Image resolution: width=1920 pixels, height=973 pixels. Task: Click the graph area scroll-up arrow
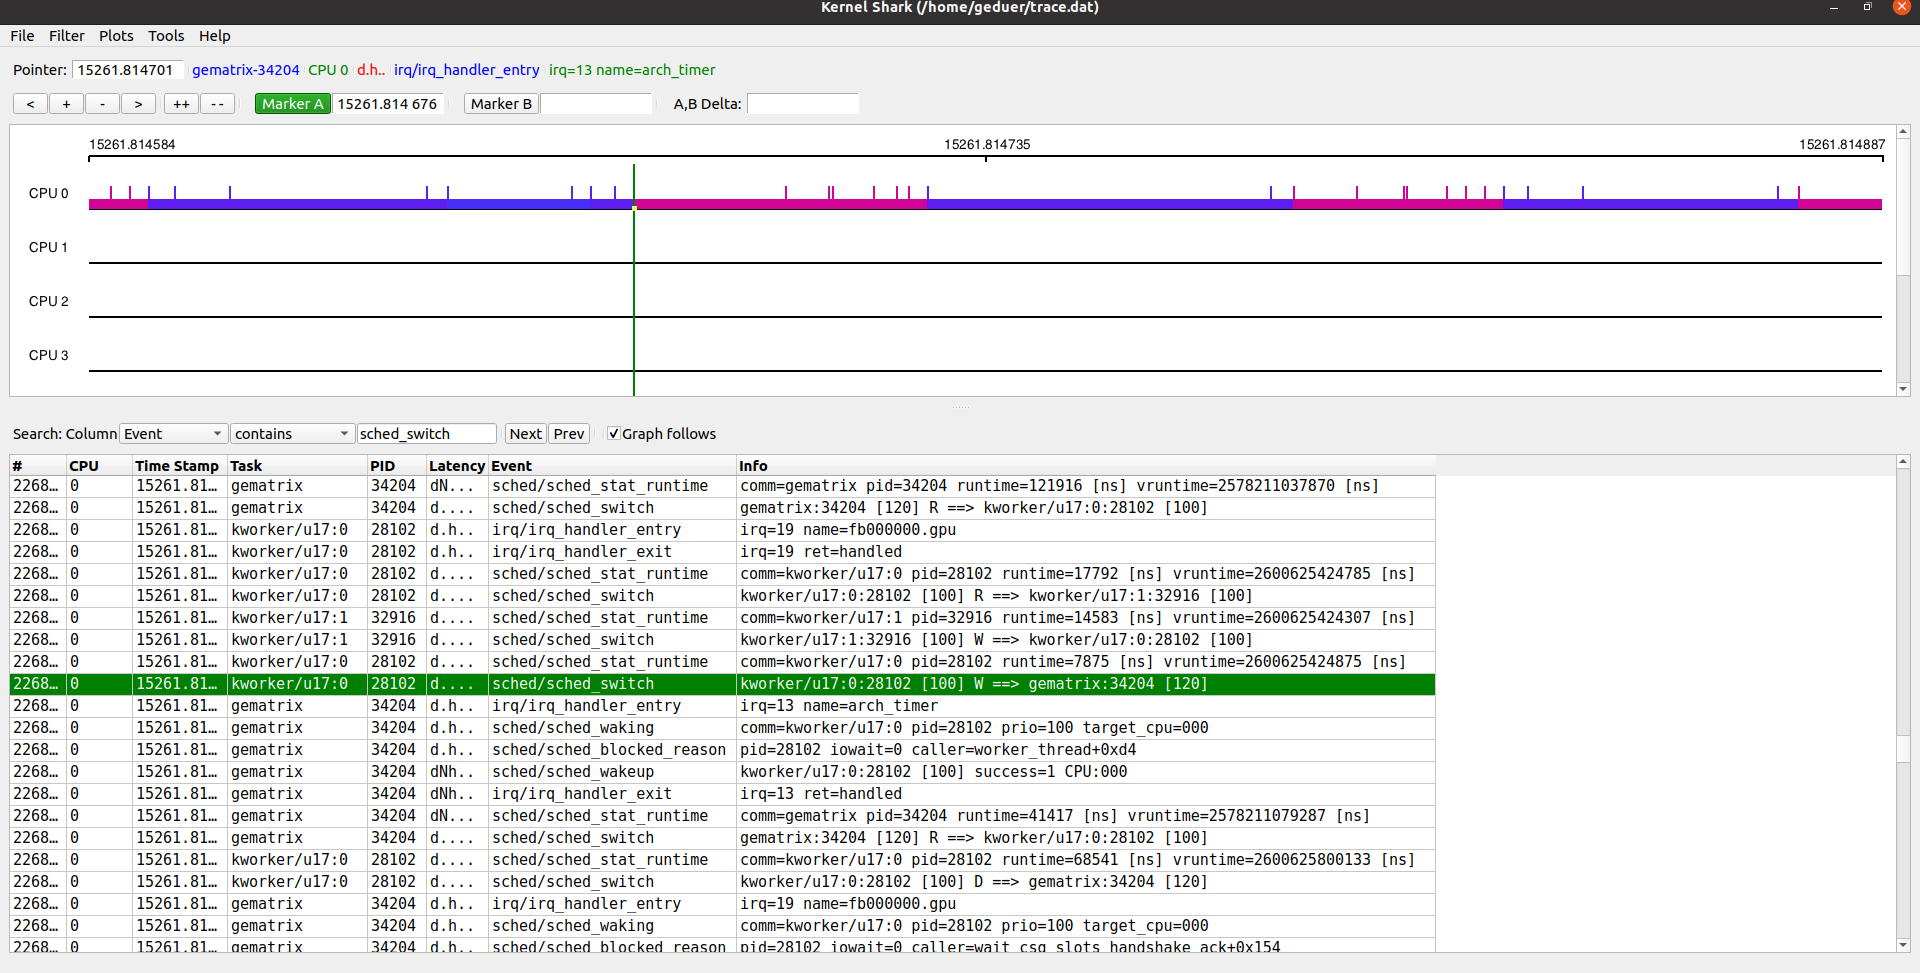1903,132
